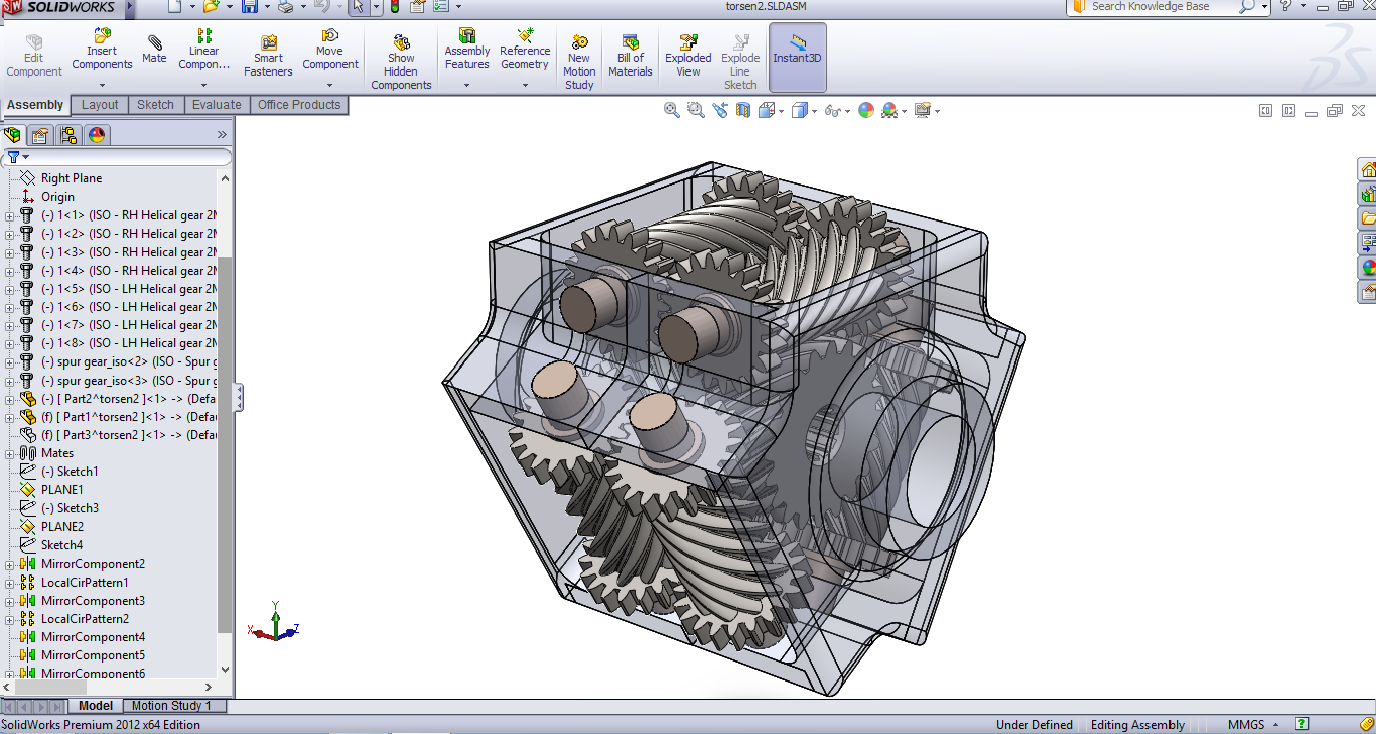The height and width of the screenshot is (734, 1376).
Task: Click the Print icon
Action: [286, 7]
